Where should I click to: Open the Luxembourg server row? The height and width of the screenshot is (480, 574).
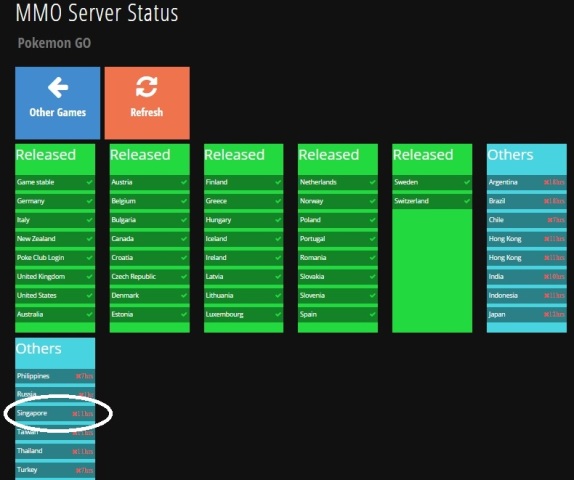(243, 315)
